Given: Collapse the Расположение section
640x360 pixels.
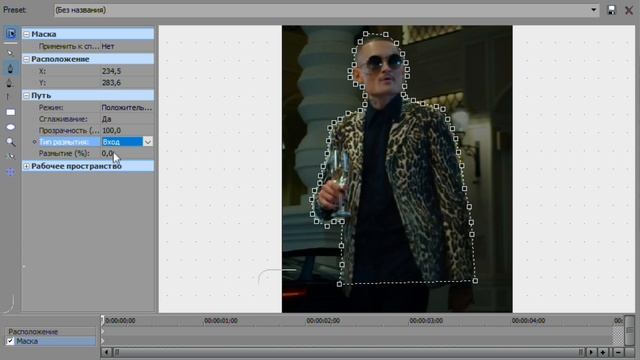Looking at the screenshot, I should (27, 59).
